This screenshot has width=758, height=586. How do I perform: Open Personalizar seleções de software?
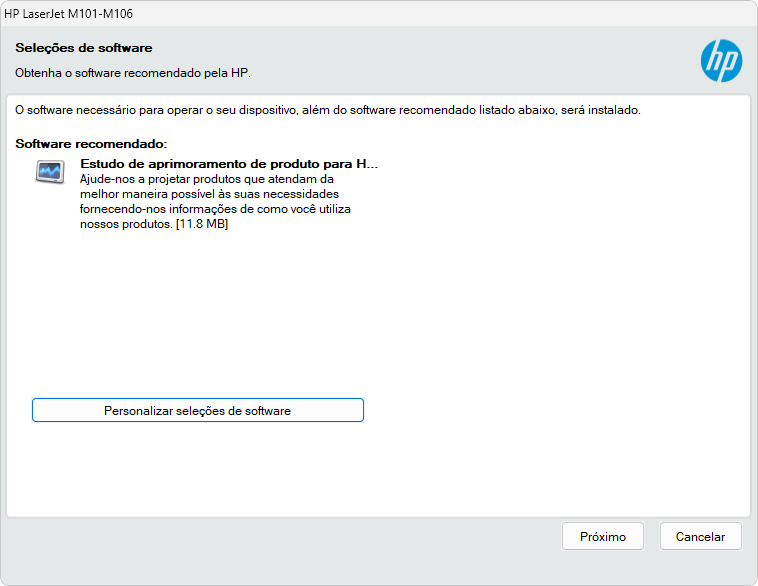click(198, 410)
